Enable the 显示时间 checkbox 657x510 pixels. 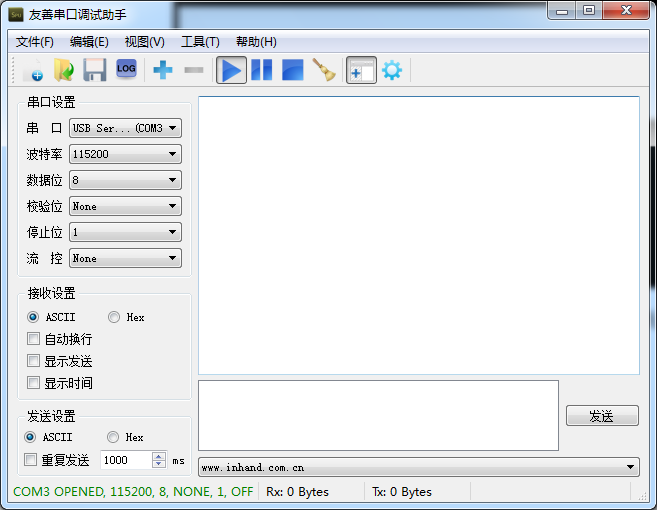pos(34,383)
